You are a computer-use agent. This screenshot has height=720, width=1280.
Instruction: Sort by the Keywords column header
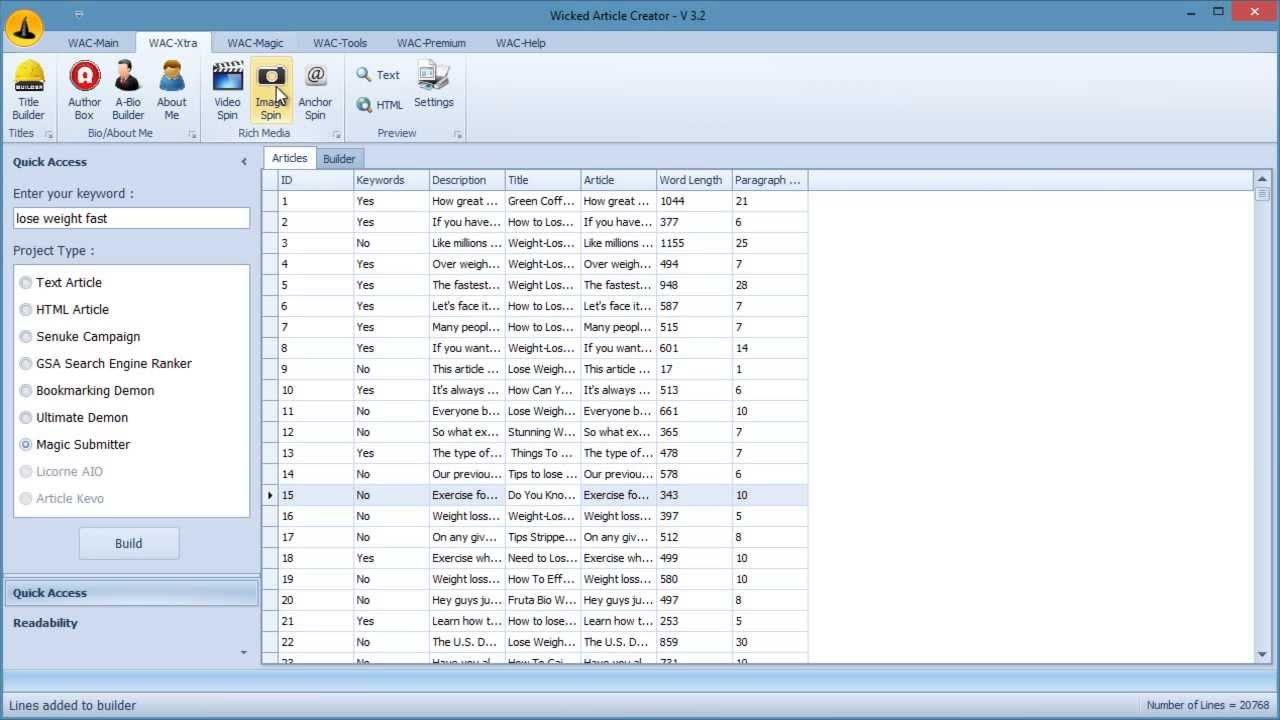(x=391, y=180)
